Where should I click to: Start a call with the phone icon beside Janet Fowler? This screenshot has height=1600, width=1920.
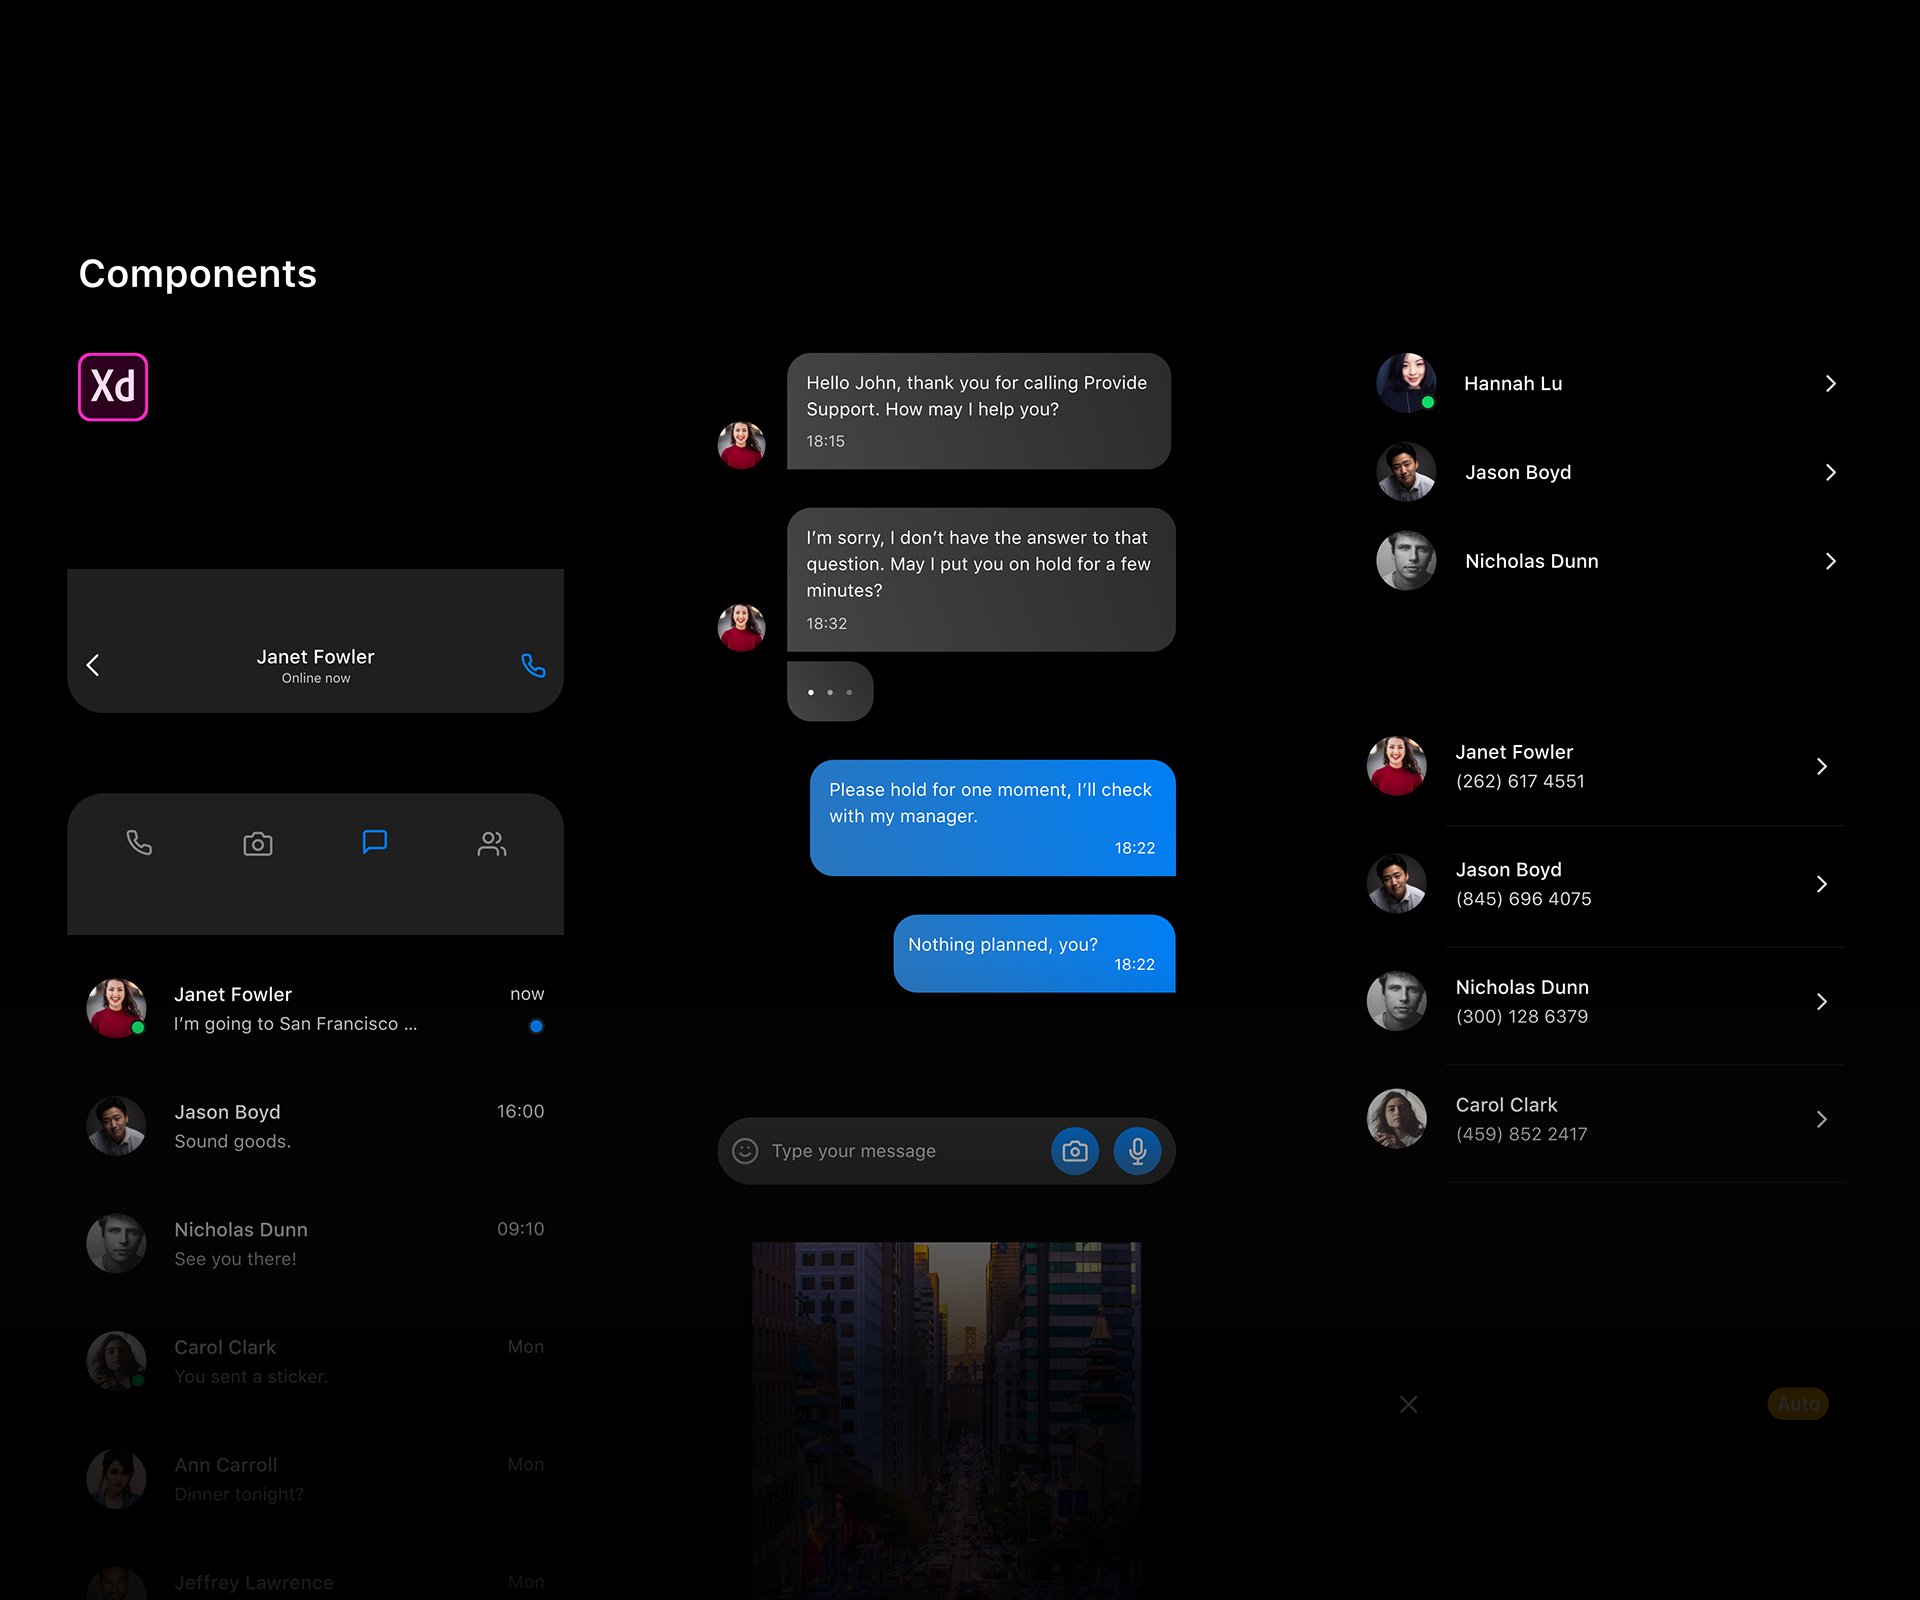click(x=533, y=665)
